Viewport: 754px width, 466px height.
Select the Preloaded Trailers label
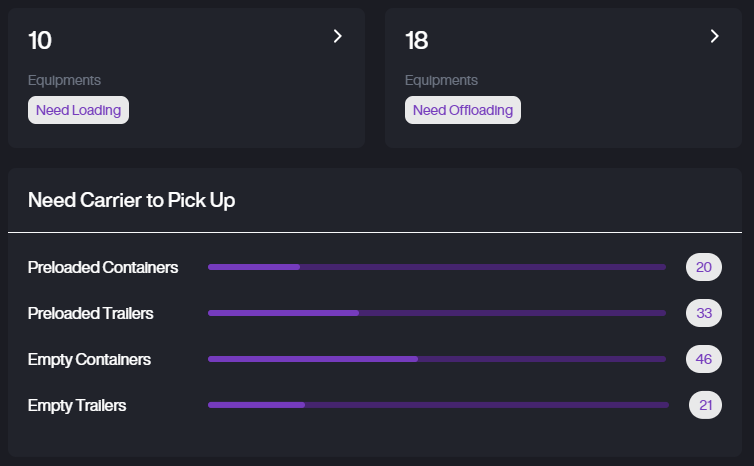(x=91, y=313)
